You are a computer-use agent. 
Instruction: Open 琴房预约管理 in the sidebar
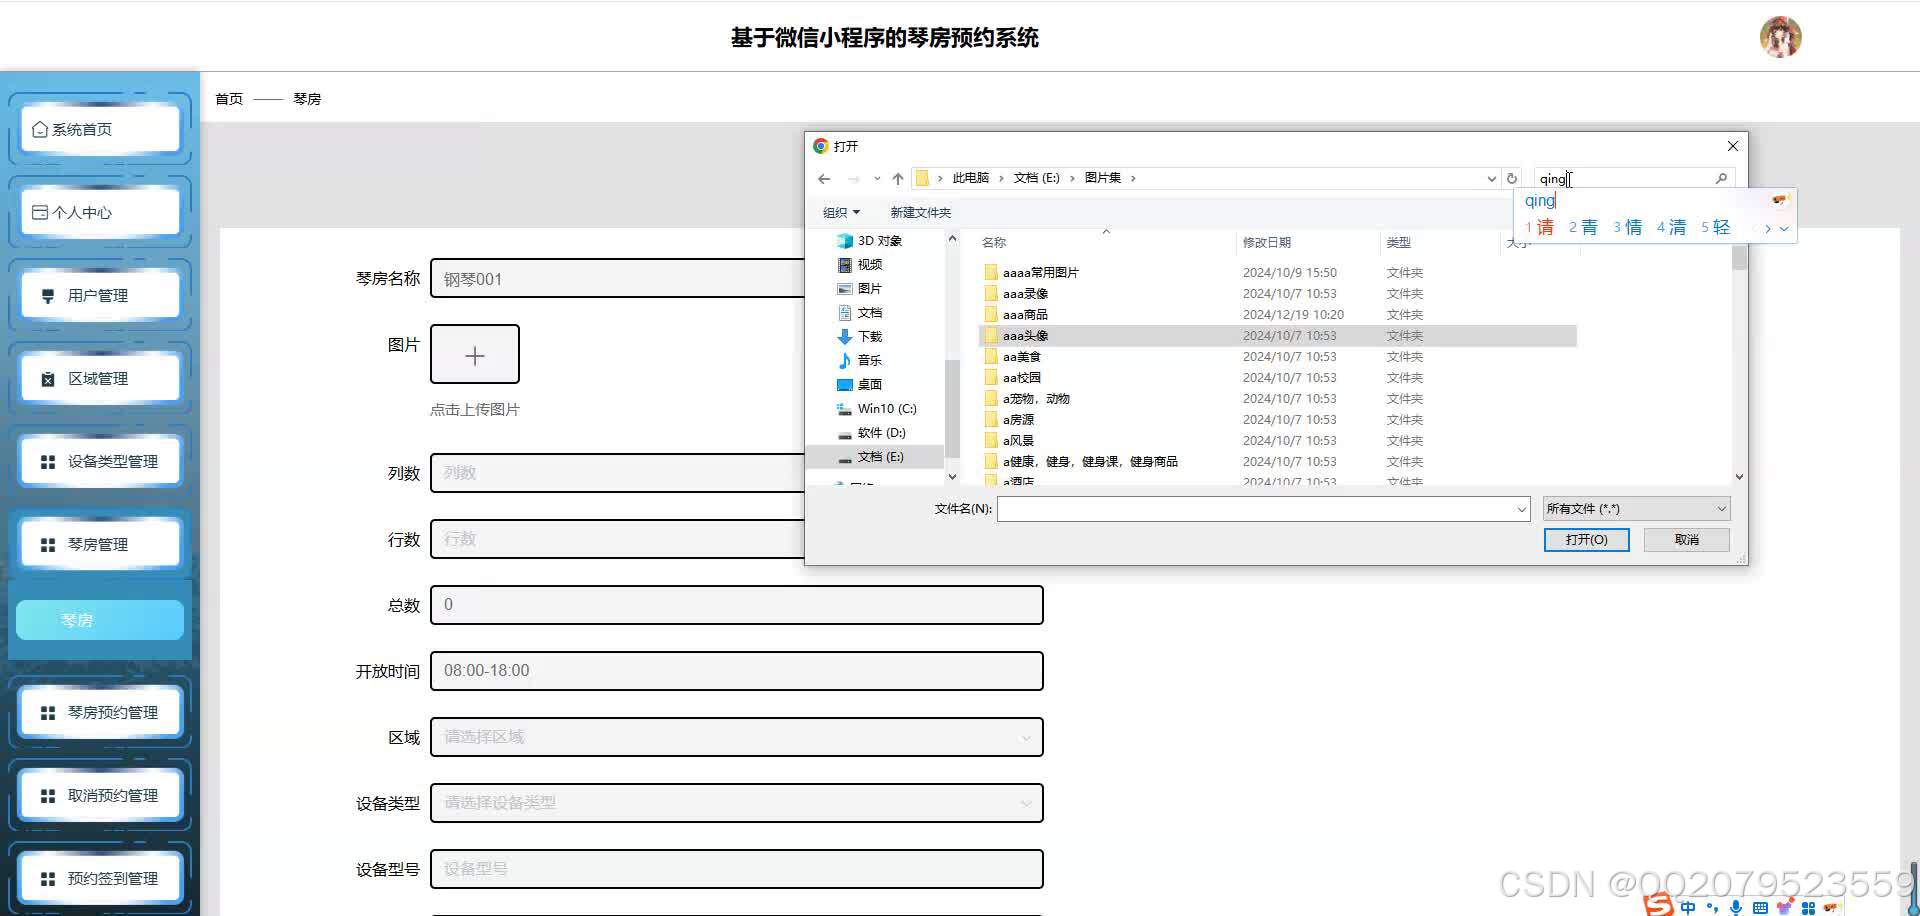tap(46, 712)
